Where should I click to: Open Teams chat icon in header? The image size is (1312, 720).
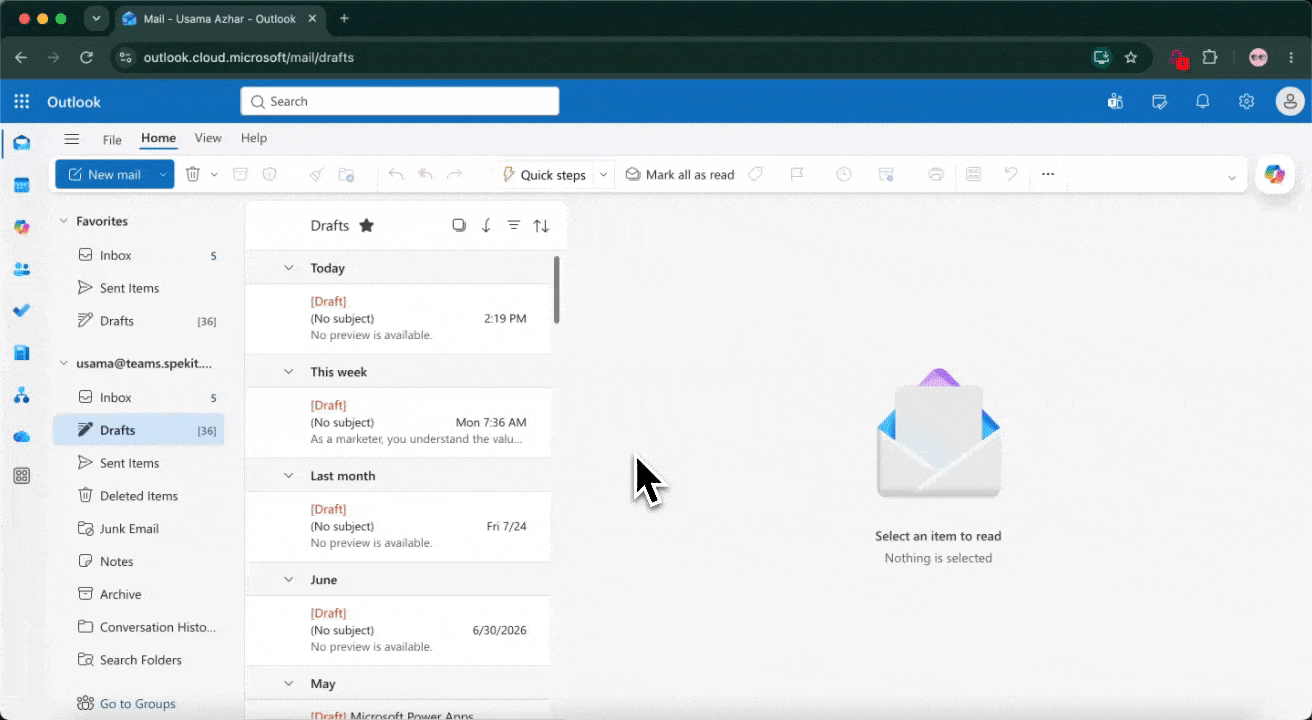click(1115, 101)
